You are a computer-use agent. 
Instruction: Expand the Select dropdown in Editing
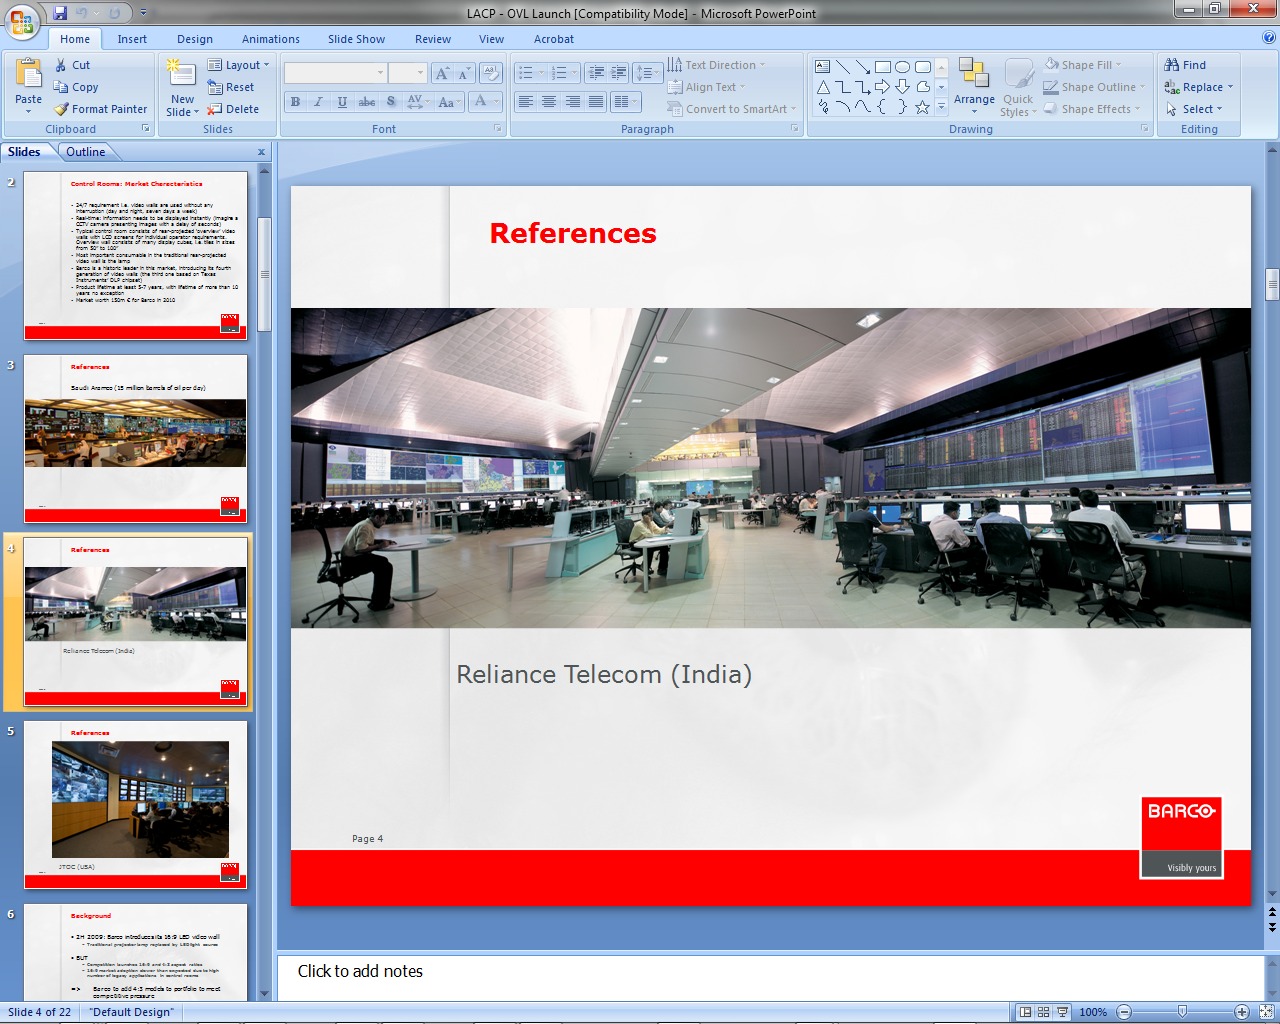(x=1195, y=109)
